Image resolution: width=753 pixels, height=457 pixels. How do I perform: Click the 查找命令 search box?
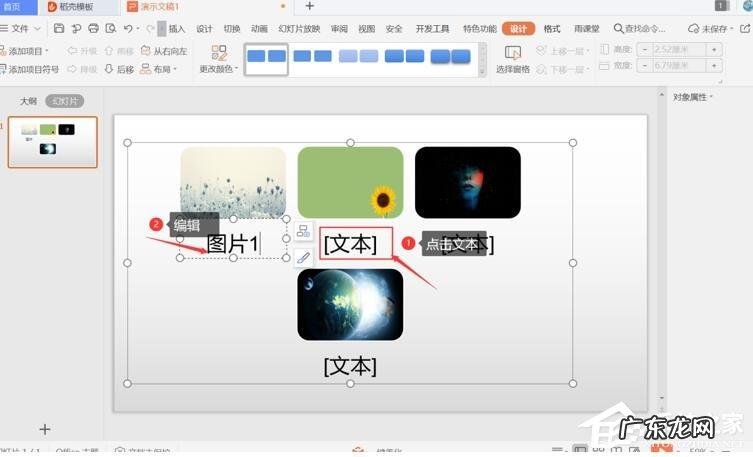click(x=640, y=29)
